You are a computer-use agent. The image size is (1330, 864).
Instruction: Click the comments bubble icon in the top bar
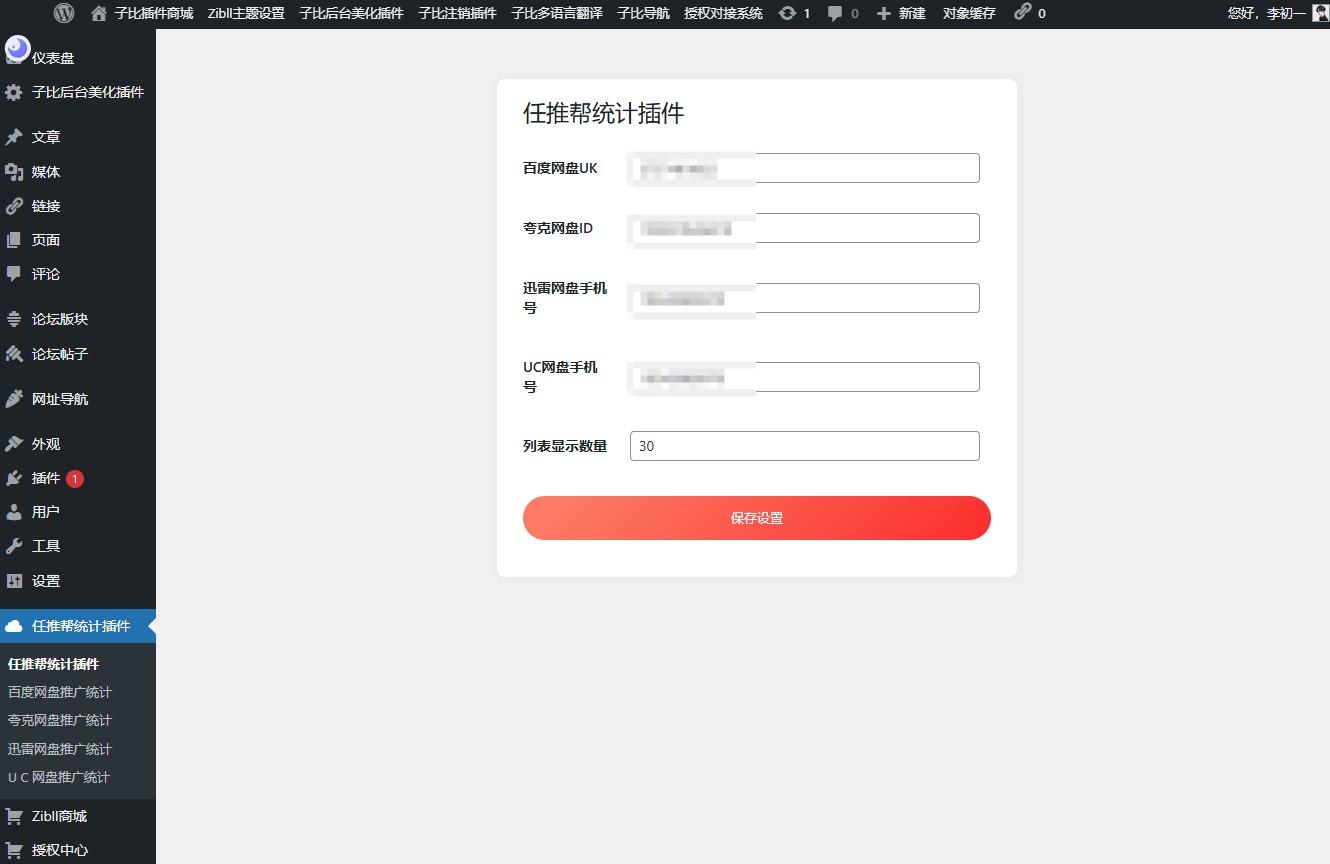coord(835,13)
